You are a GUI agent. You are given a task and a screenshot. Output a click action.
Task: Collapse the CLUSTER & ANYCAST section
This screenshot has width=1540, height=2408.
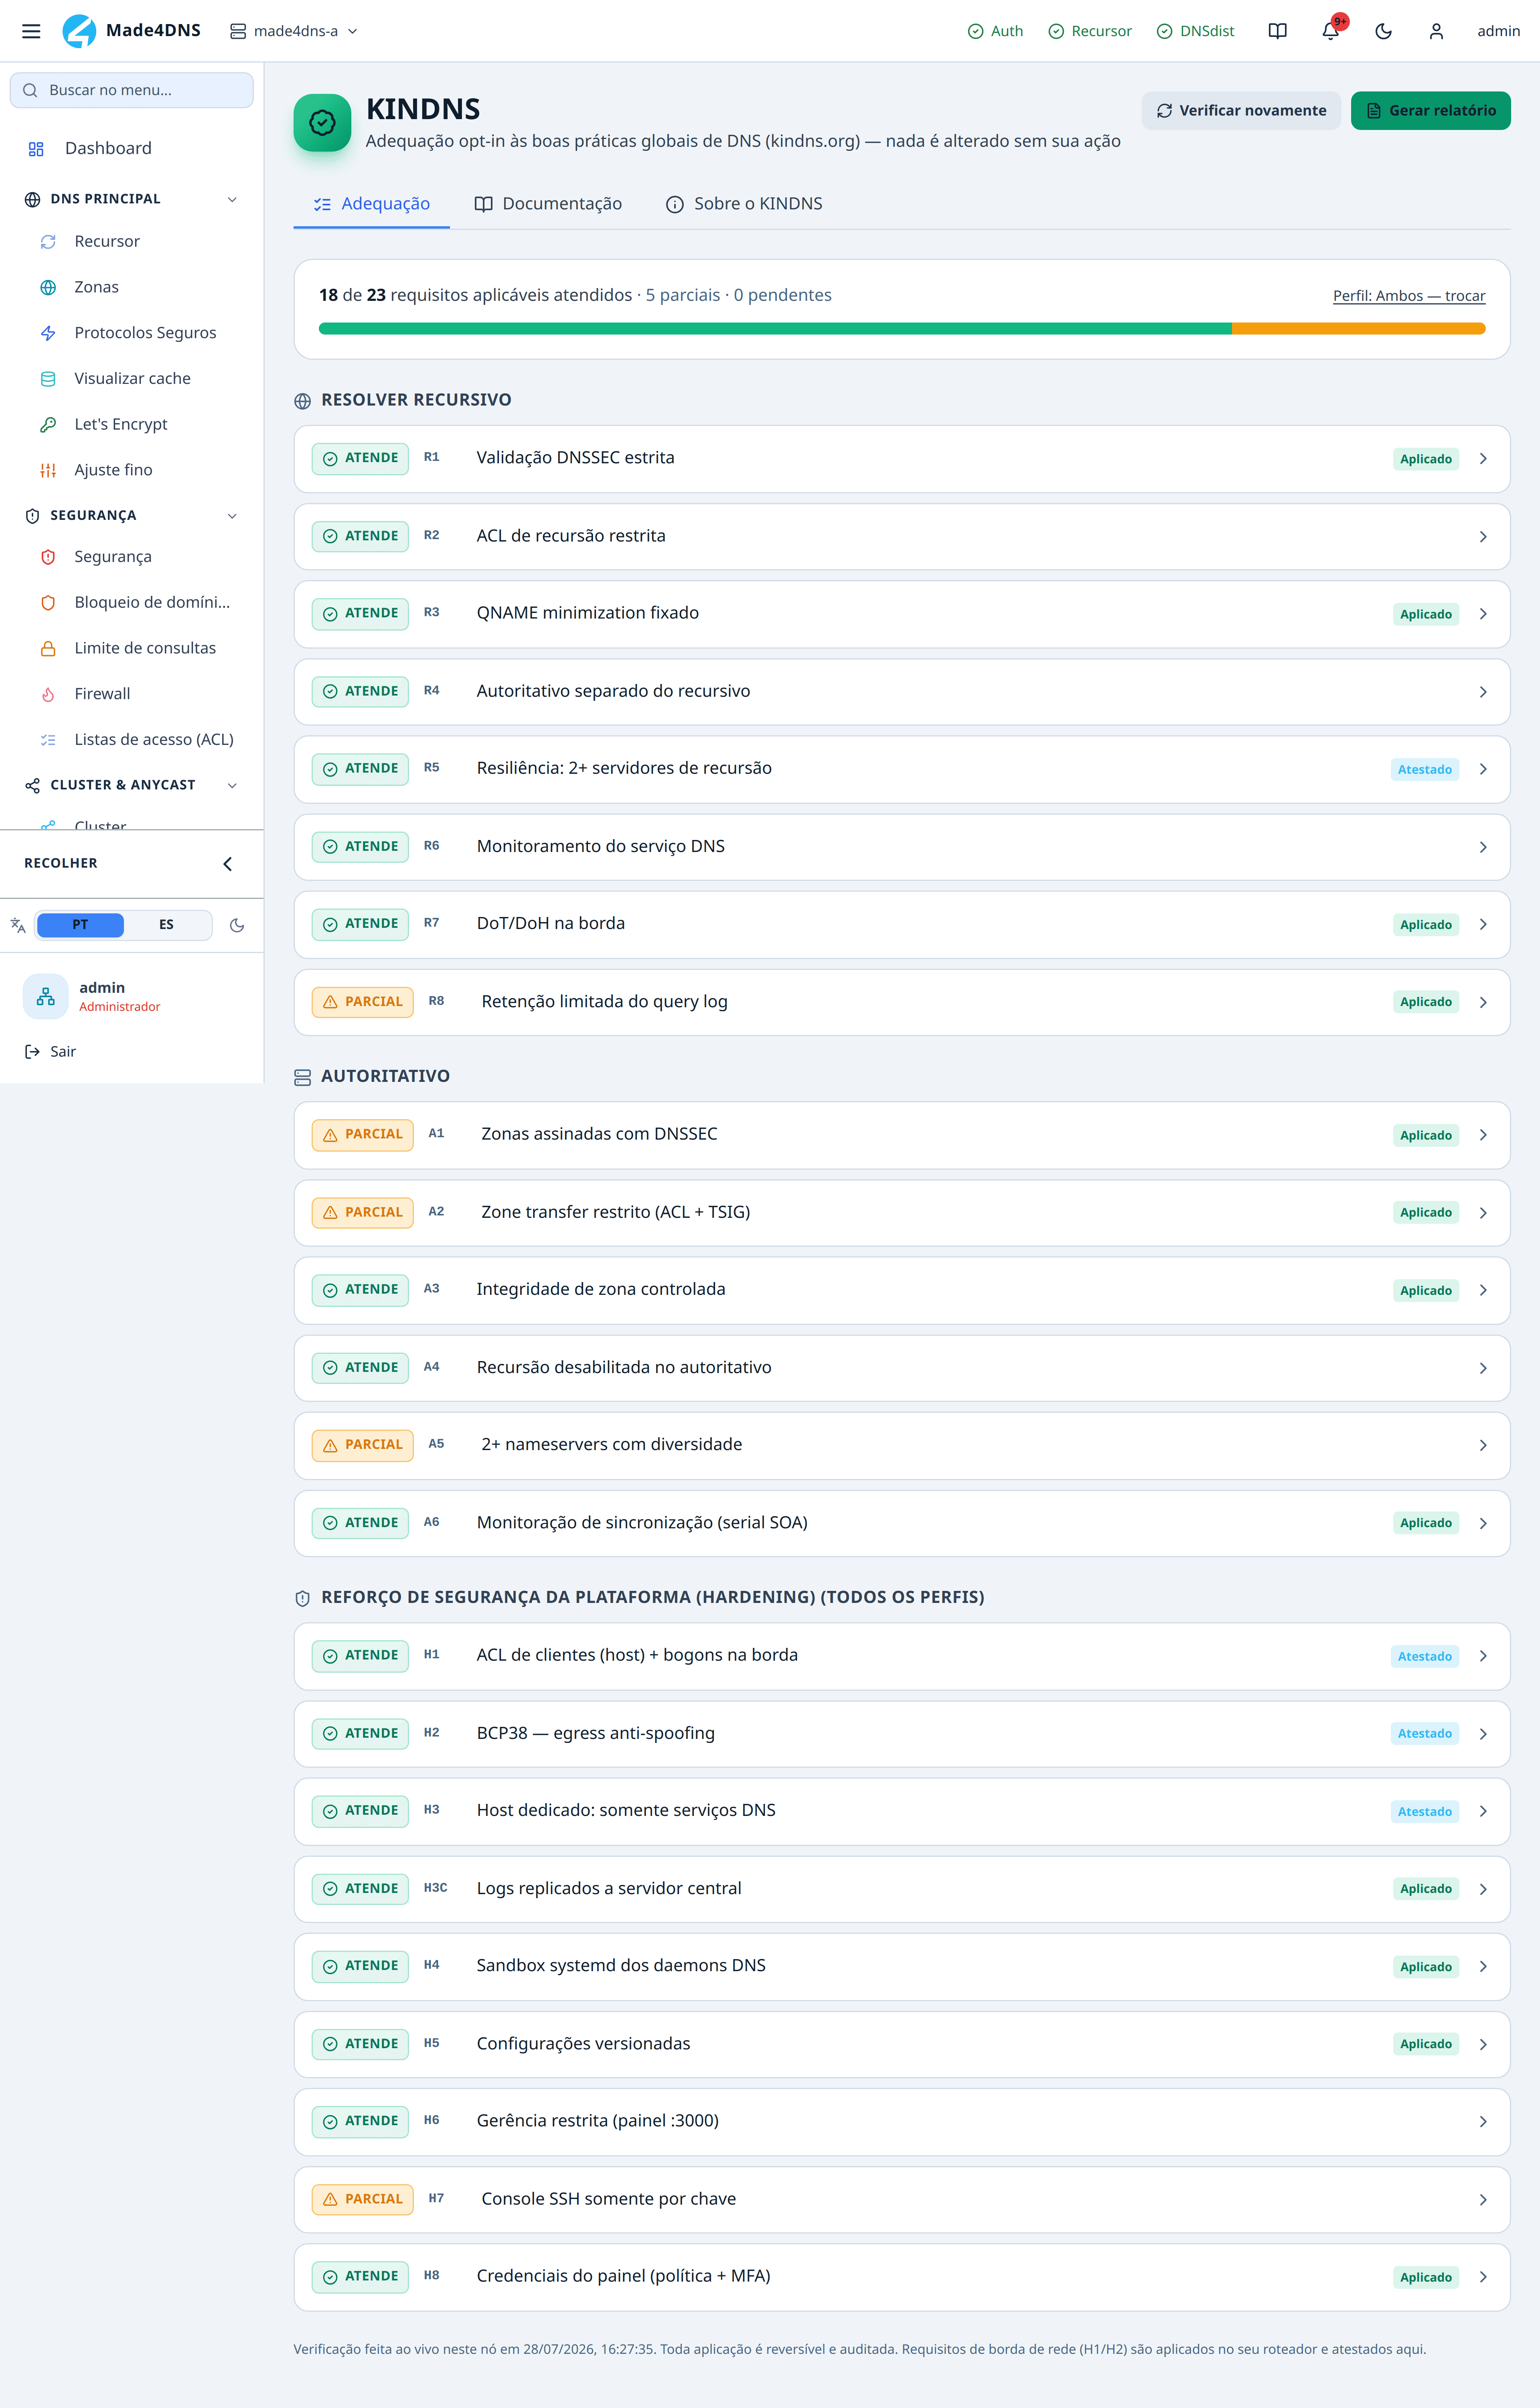pos(232,785)
